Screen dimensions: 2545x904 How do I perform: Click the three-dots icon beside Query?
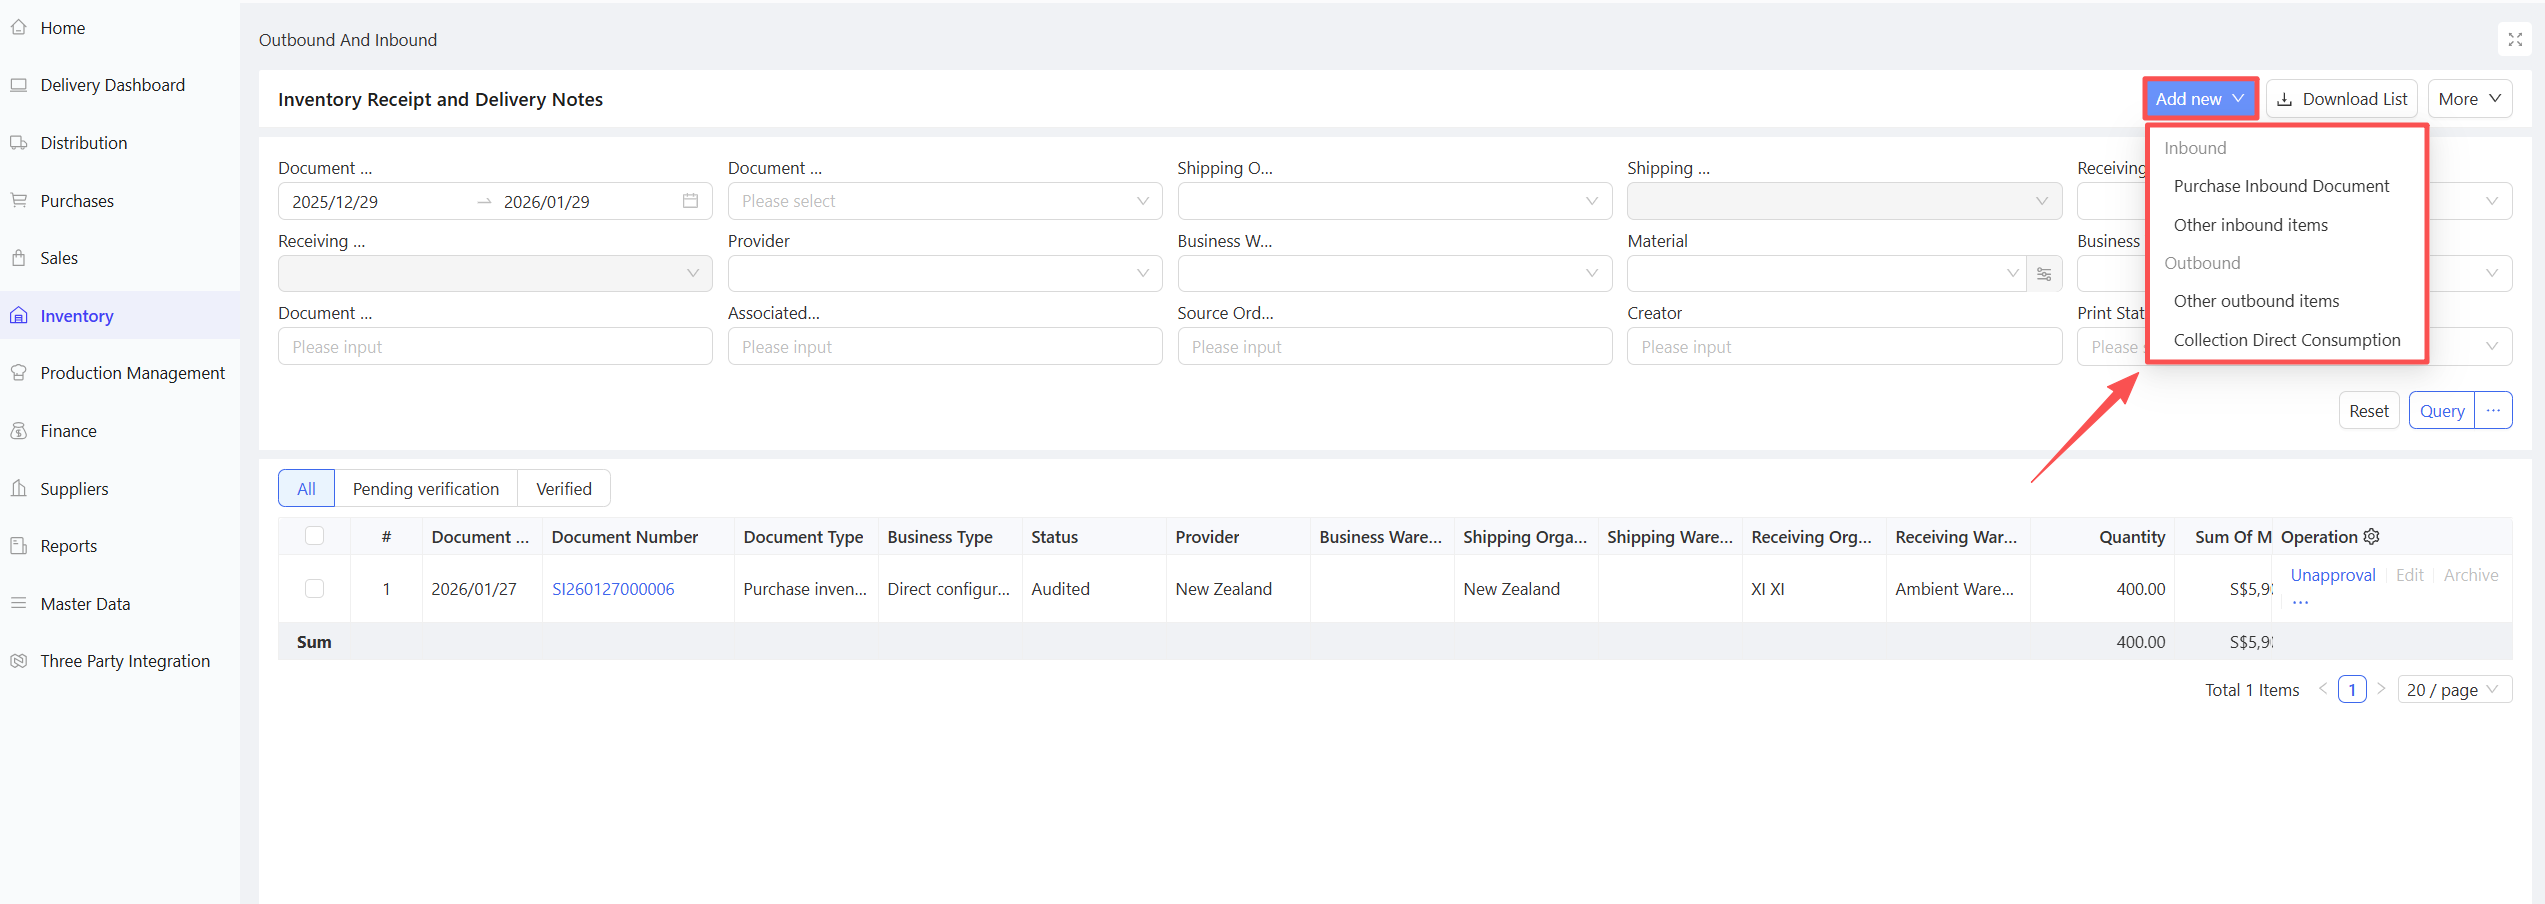pos(2493,411)
